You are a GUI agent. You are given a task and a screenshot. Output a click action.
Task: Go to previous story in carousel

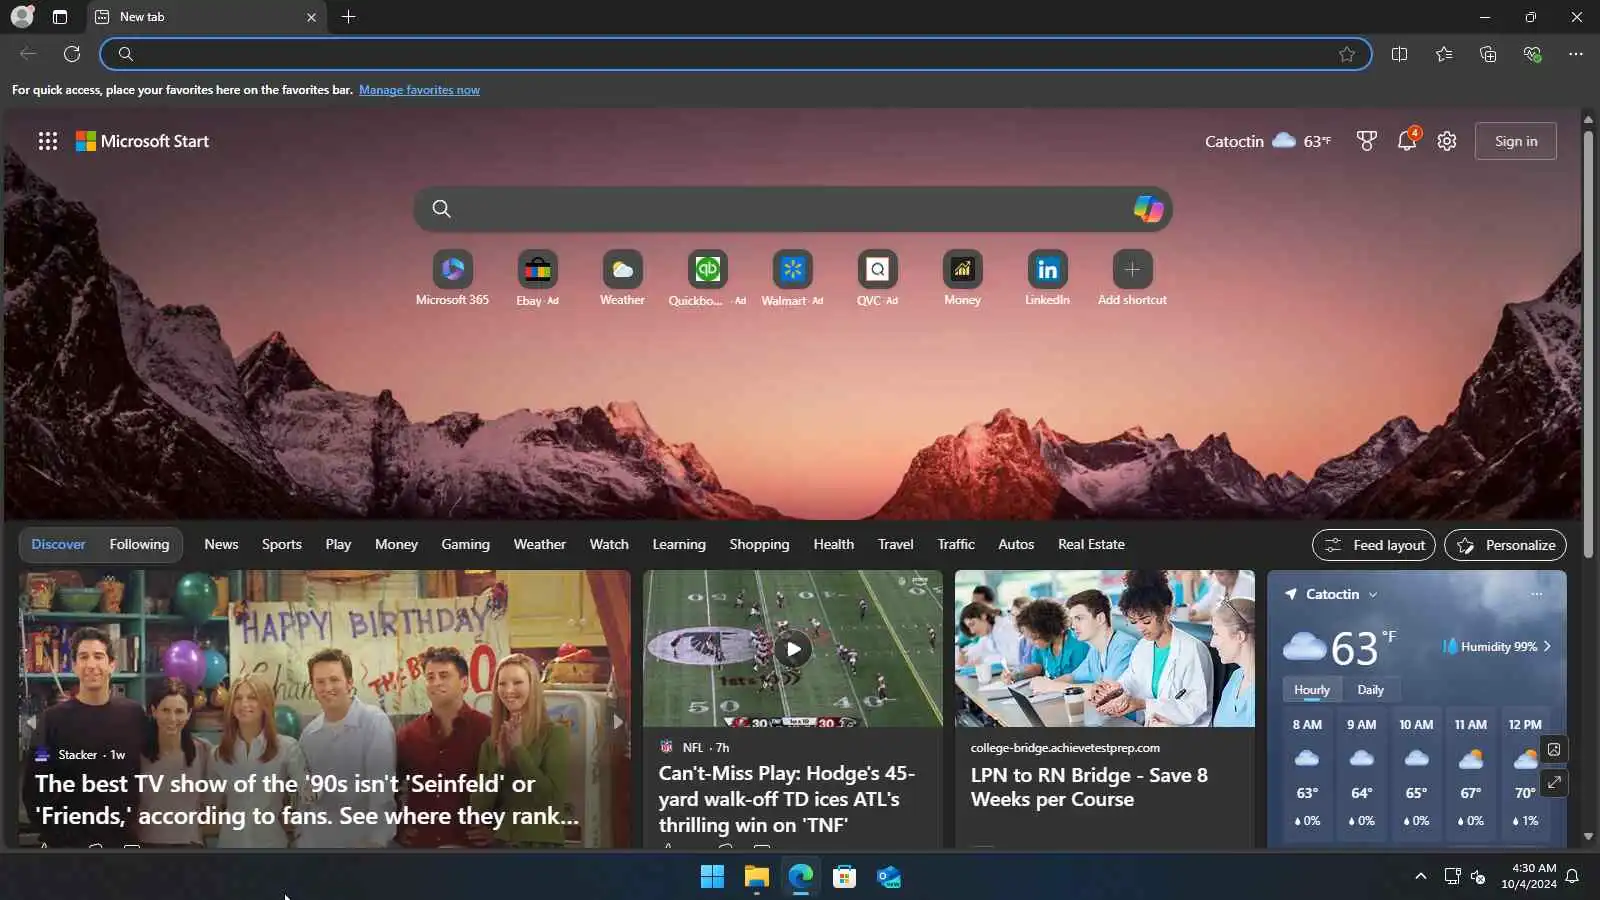(31, 722)
